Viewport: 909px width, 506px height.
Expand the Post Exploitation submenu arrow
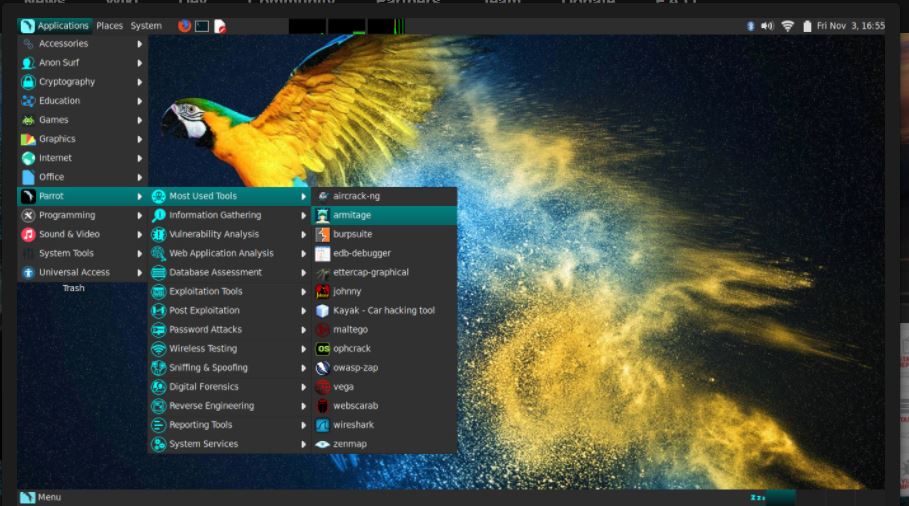(303, 311)
